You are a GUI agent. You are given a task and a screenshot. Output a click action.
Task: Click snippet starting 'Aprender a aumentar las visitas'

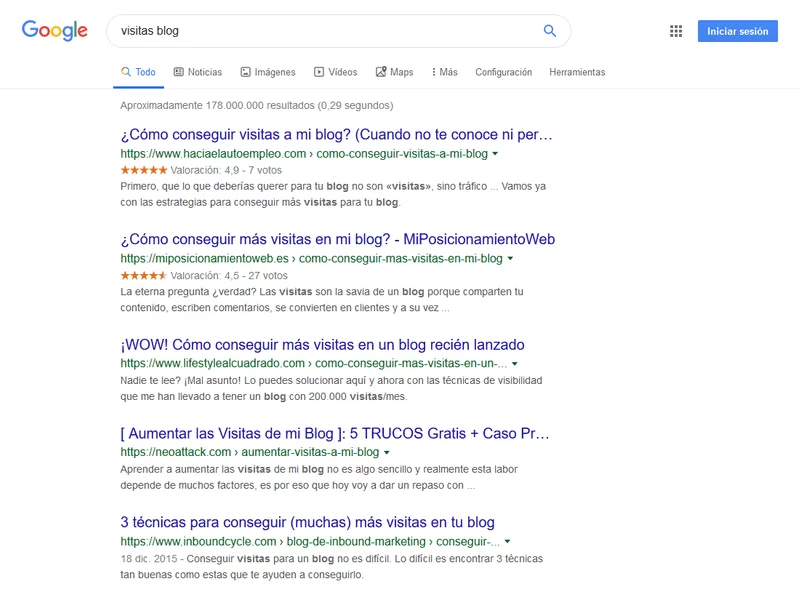tap(319, 477)
